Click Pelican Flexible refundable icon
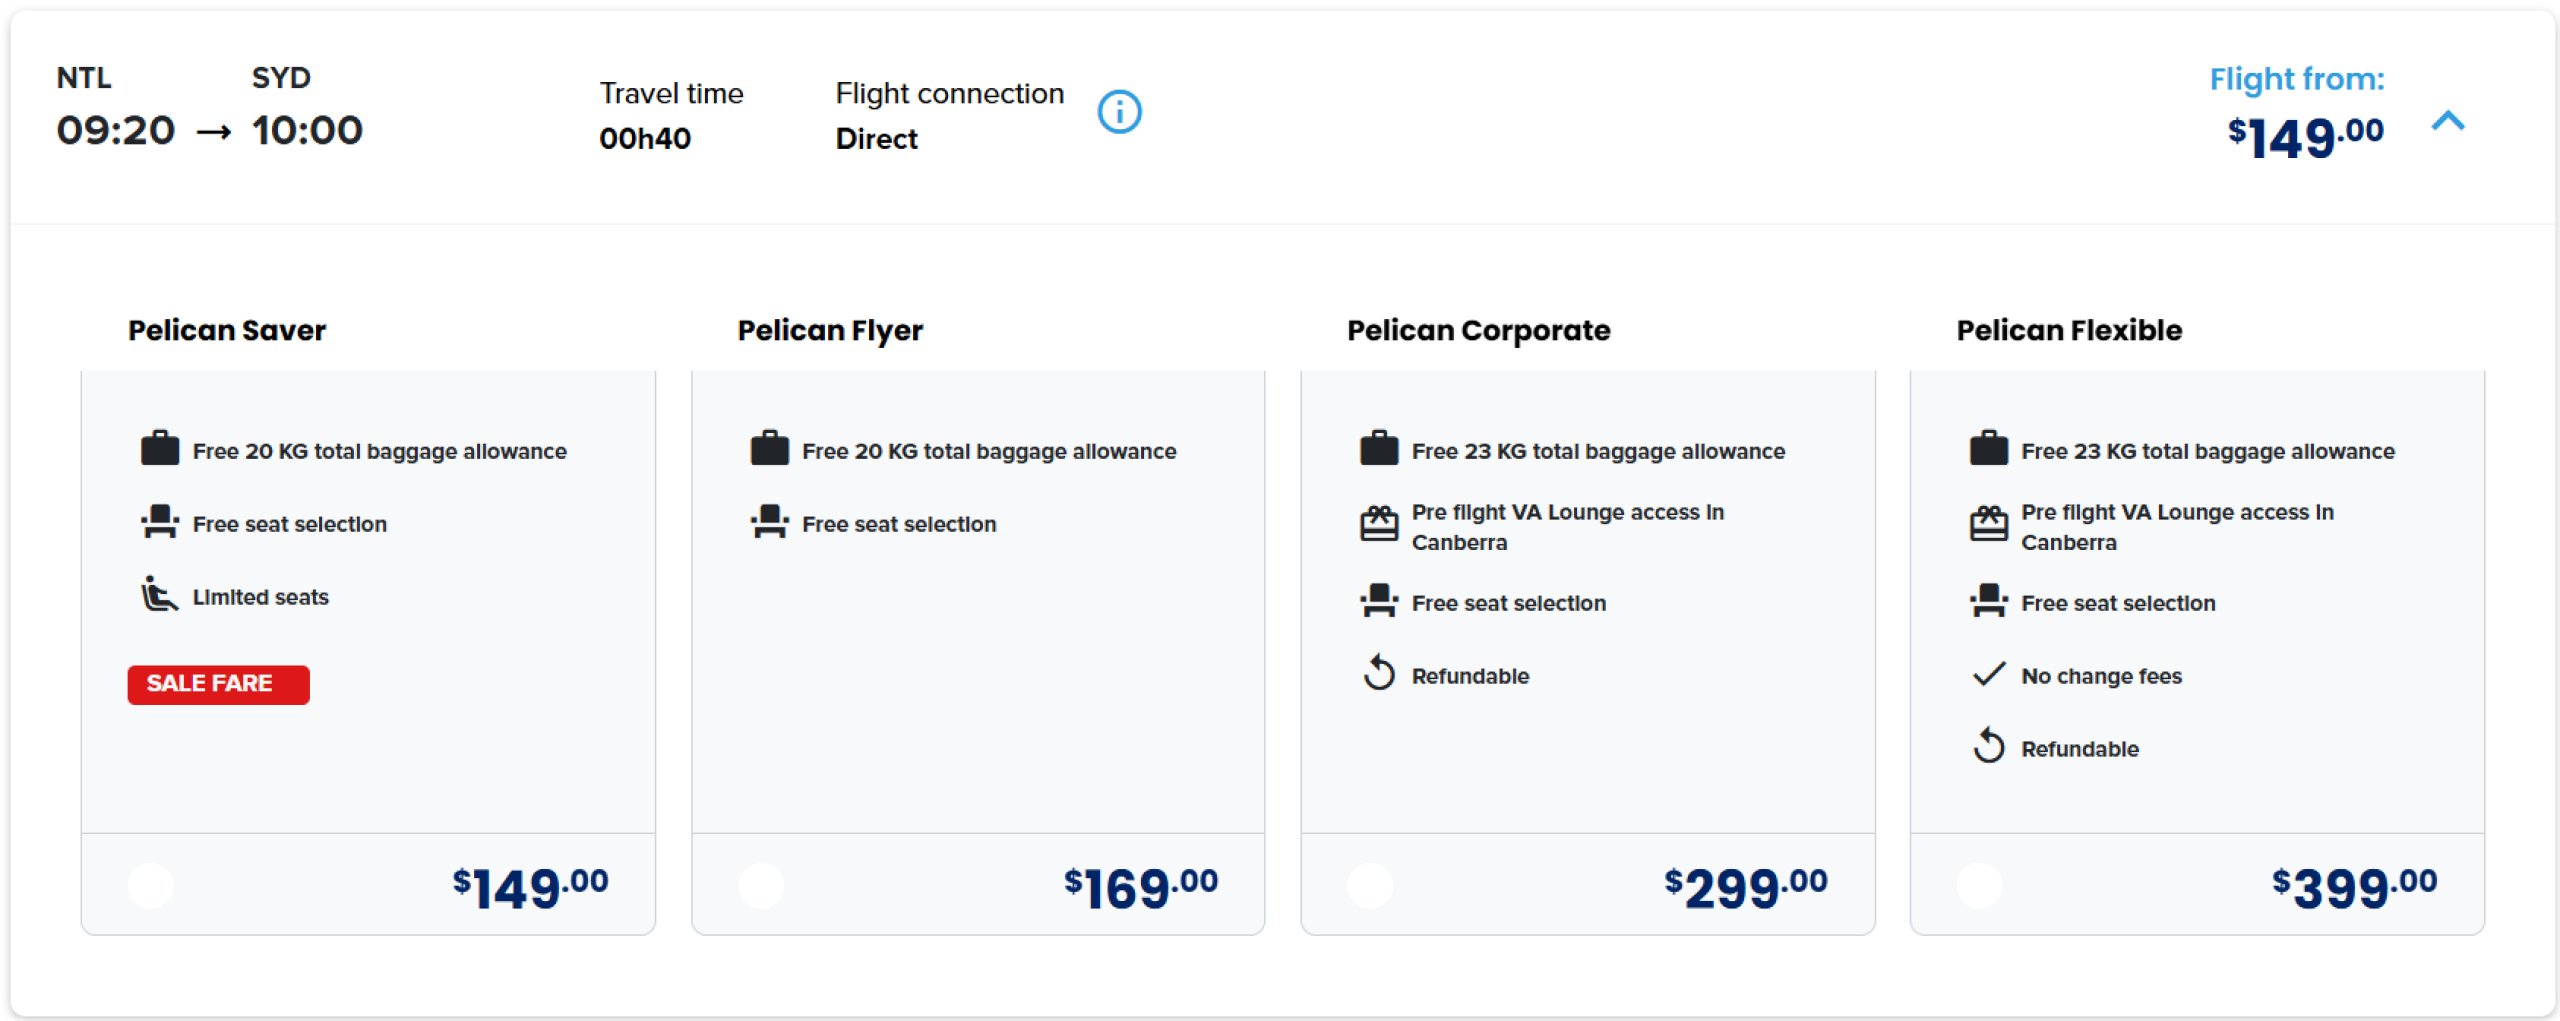This screenshot has width=2560, height=1021. (1988, 746)
